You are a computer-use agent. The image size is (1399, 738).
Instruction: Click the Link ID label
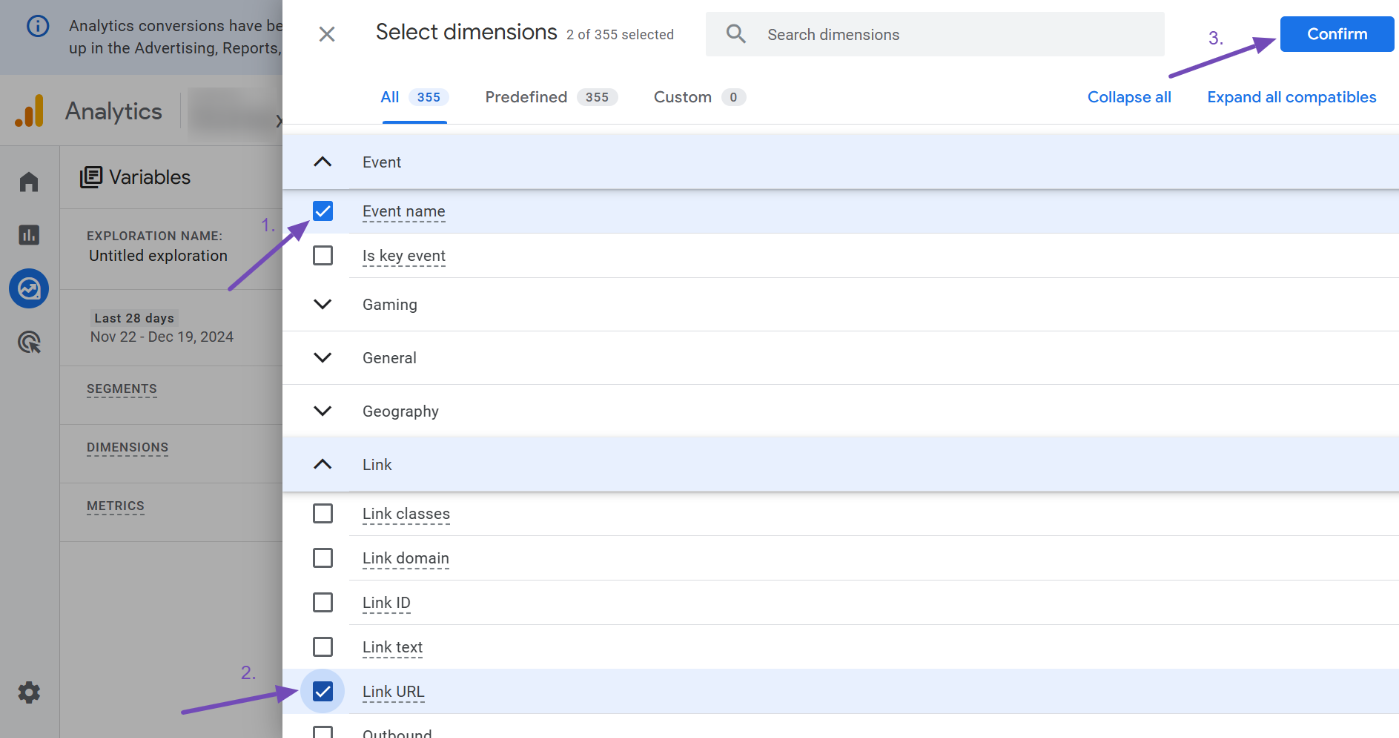[386, 603]
